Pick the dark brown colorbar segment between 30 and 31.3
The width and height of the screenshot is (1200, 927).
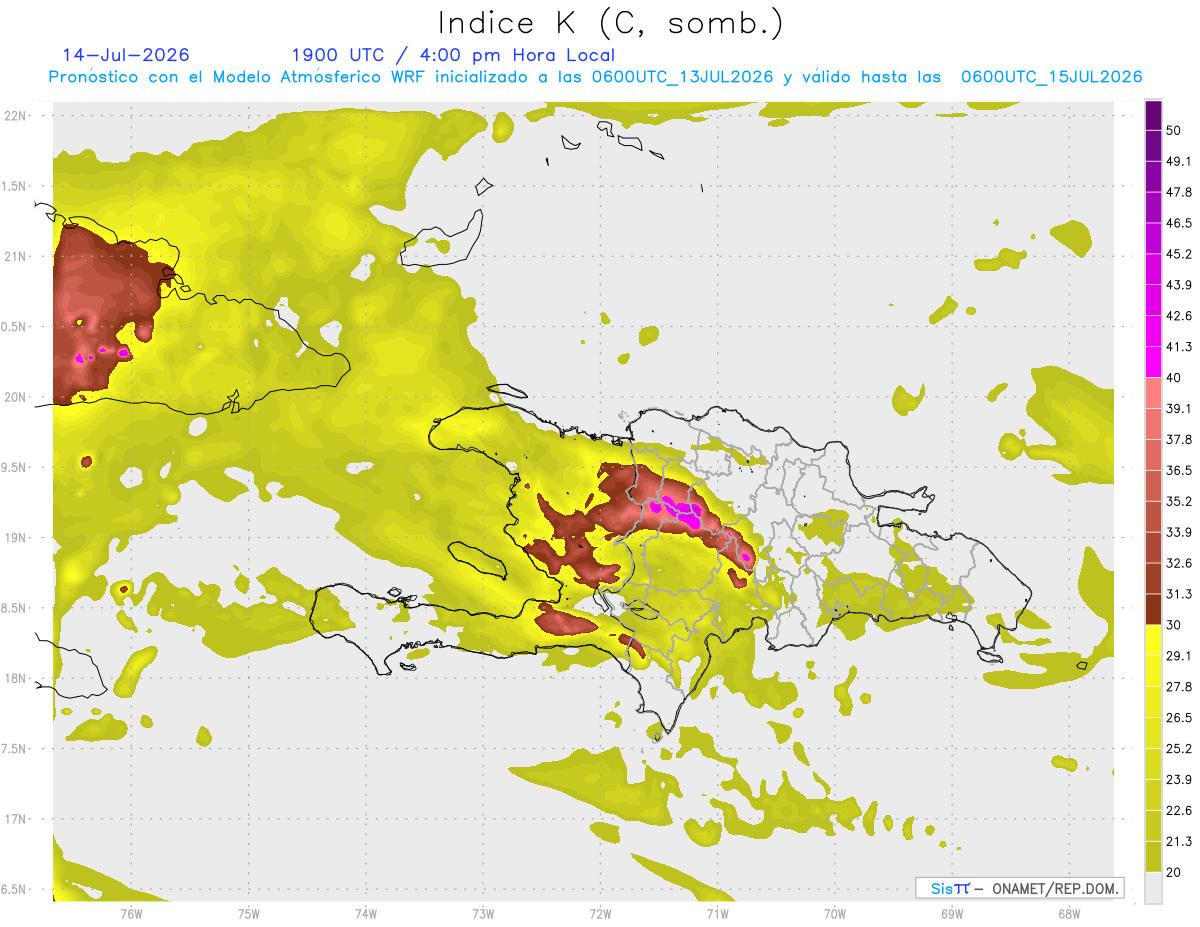(x=1153, y=609)
